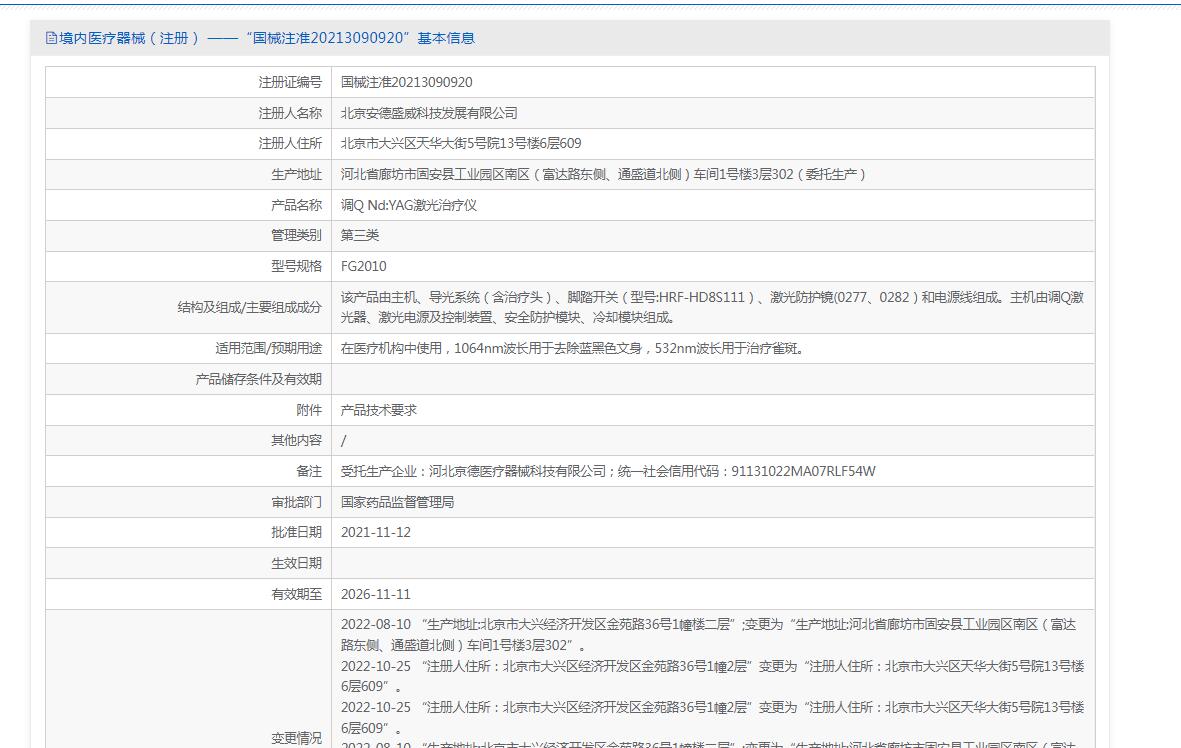This screenshot has width=1181, height=748.
Task: Open the 产品技术要求 attachment entry
Action: pos(378,410)
